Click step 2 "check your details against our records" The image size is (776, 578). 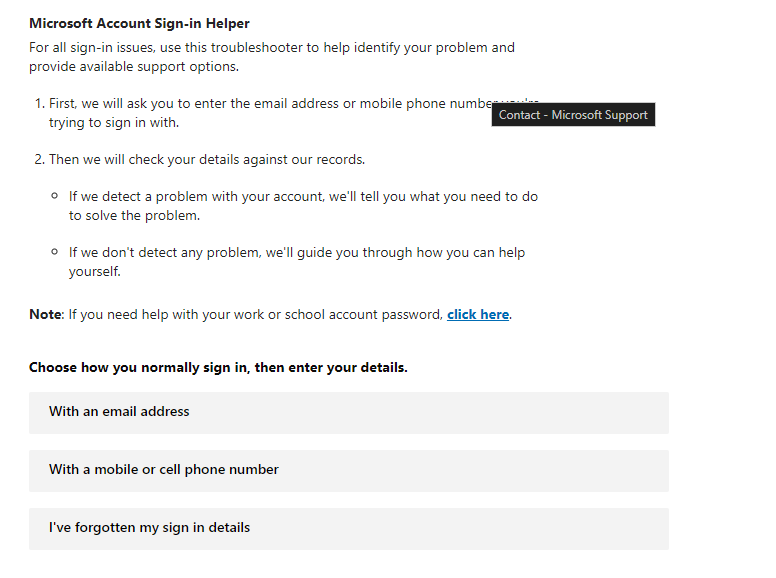pyautogui.click(x=207, y=160)
